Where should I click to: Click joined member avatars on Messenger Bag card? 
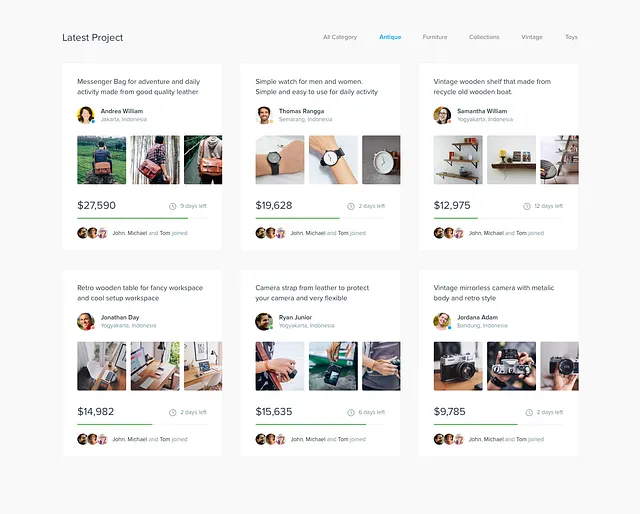[92, 233]
